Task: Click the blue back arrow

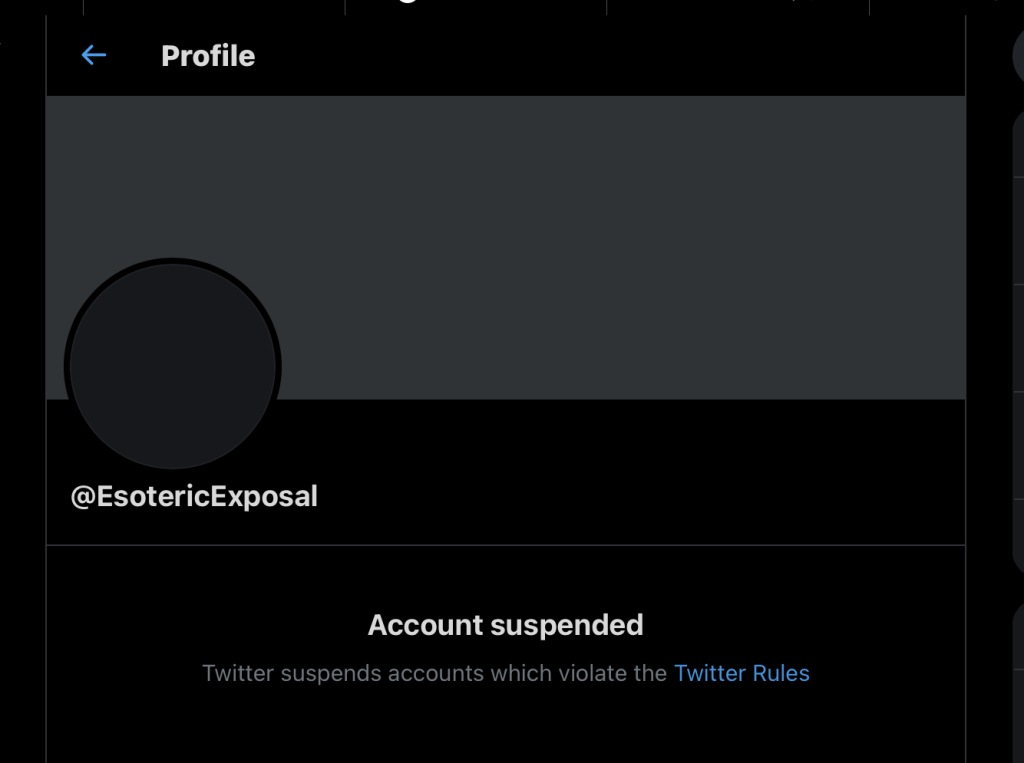Action: [93, 55]
